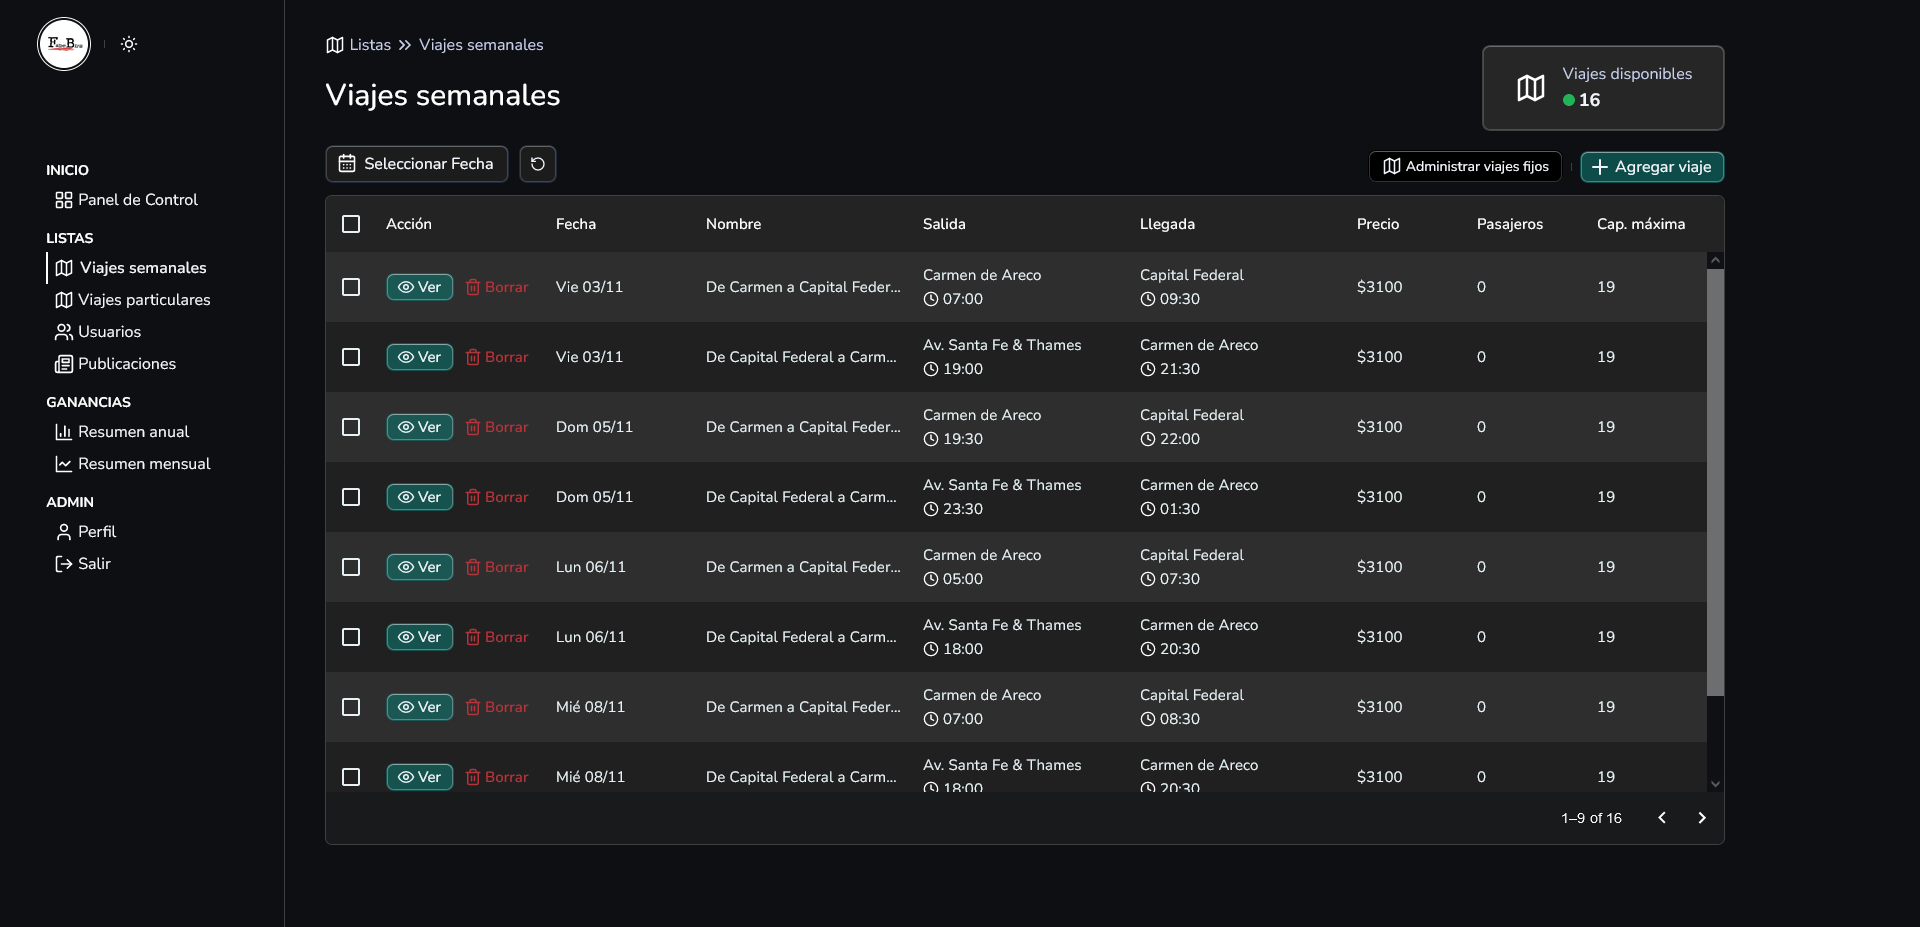The height and width of the screenshot is (927, 1920).
Task: Click the scrollbar down arrow
Action: tap(1715, 785)
